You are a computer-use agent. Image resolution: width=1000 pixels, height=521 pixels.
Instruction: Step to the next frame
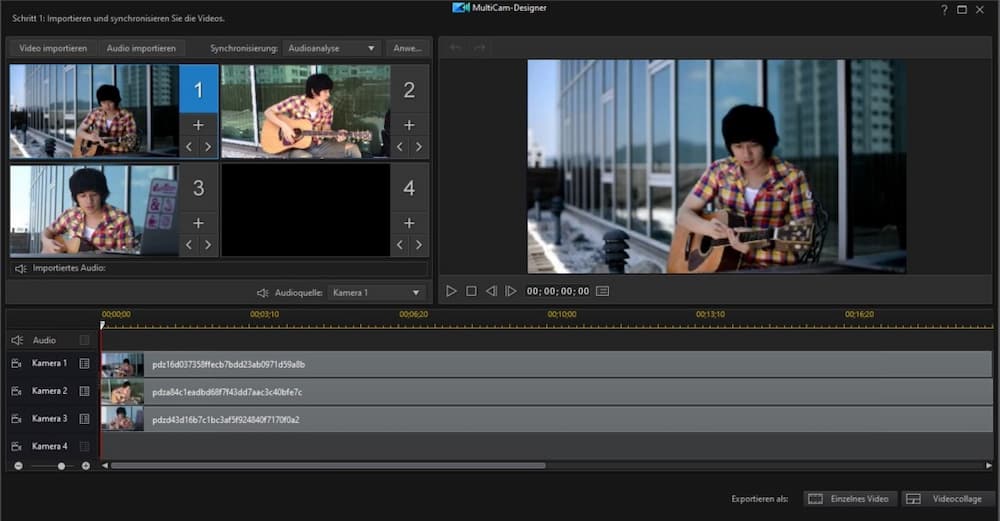click(511, 291)
